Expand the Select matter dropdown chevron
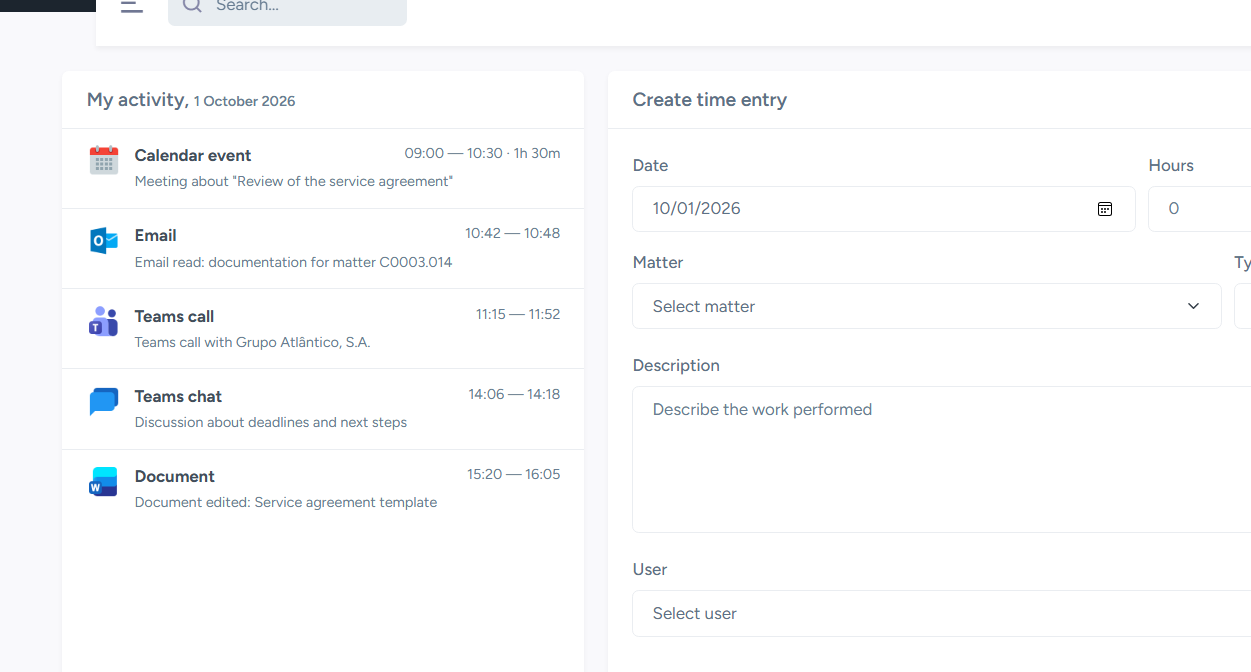This screenshot has width=1251, height=672. click(1193, 306)
